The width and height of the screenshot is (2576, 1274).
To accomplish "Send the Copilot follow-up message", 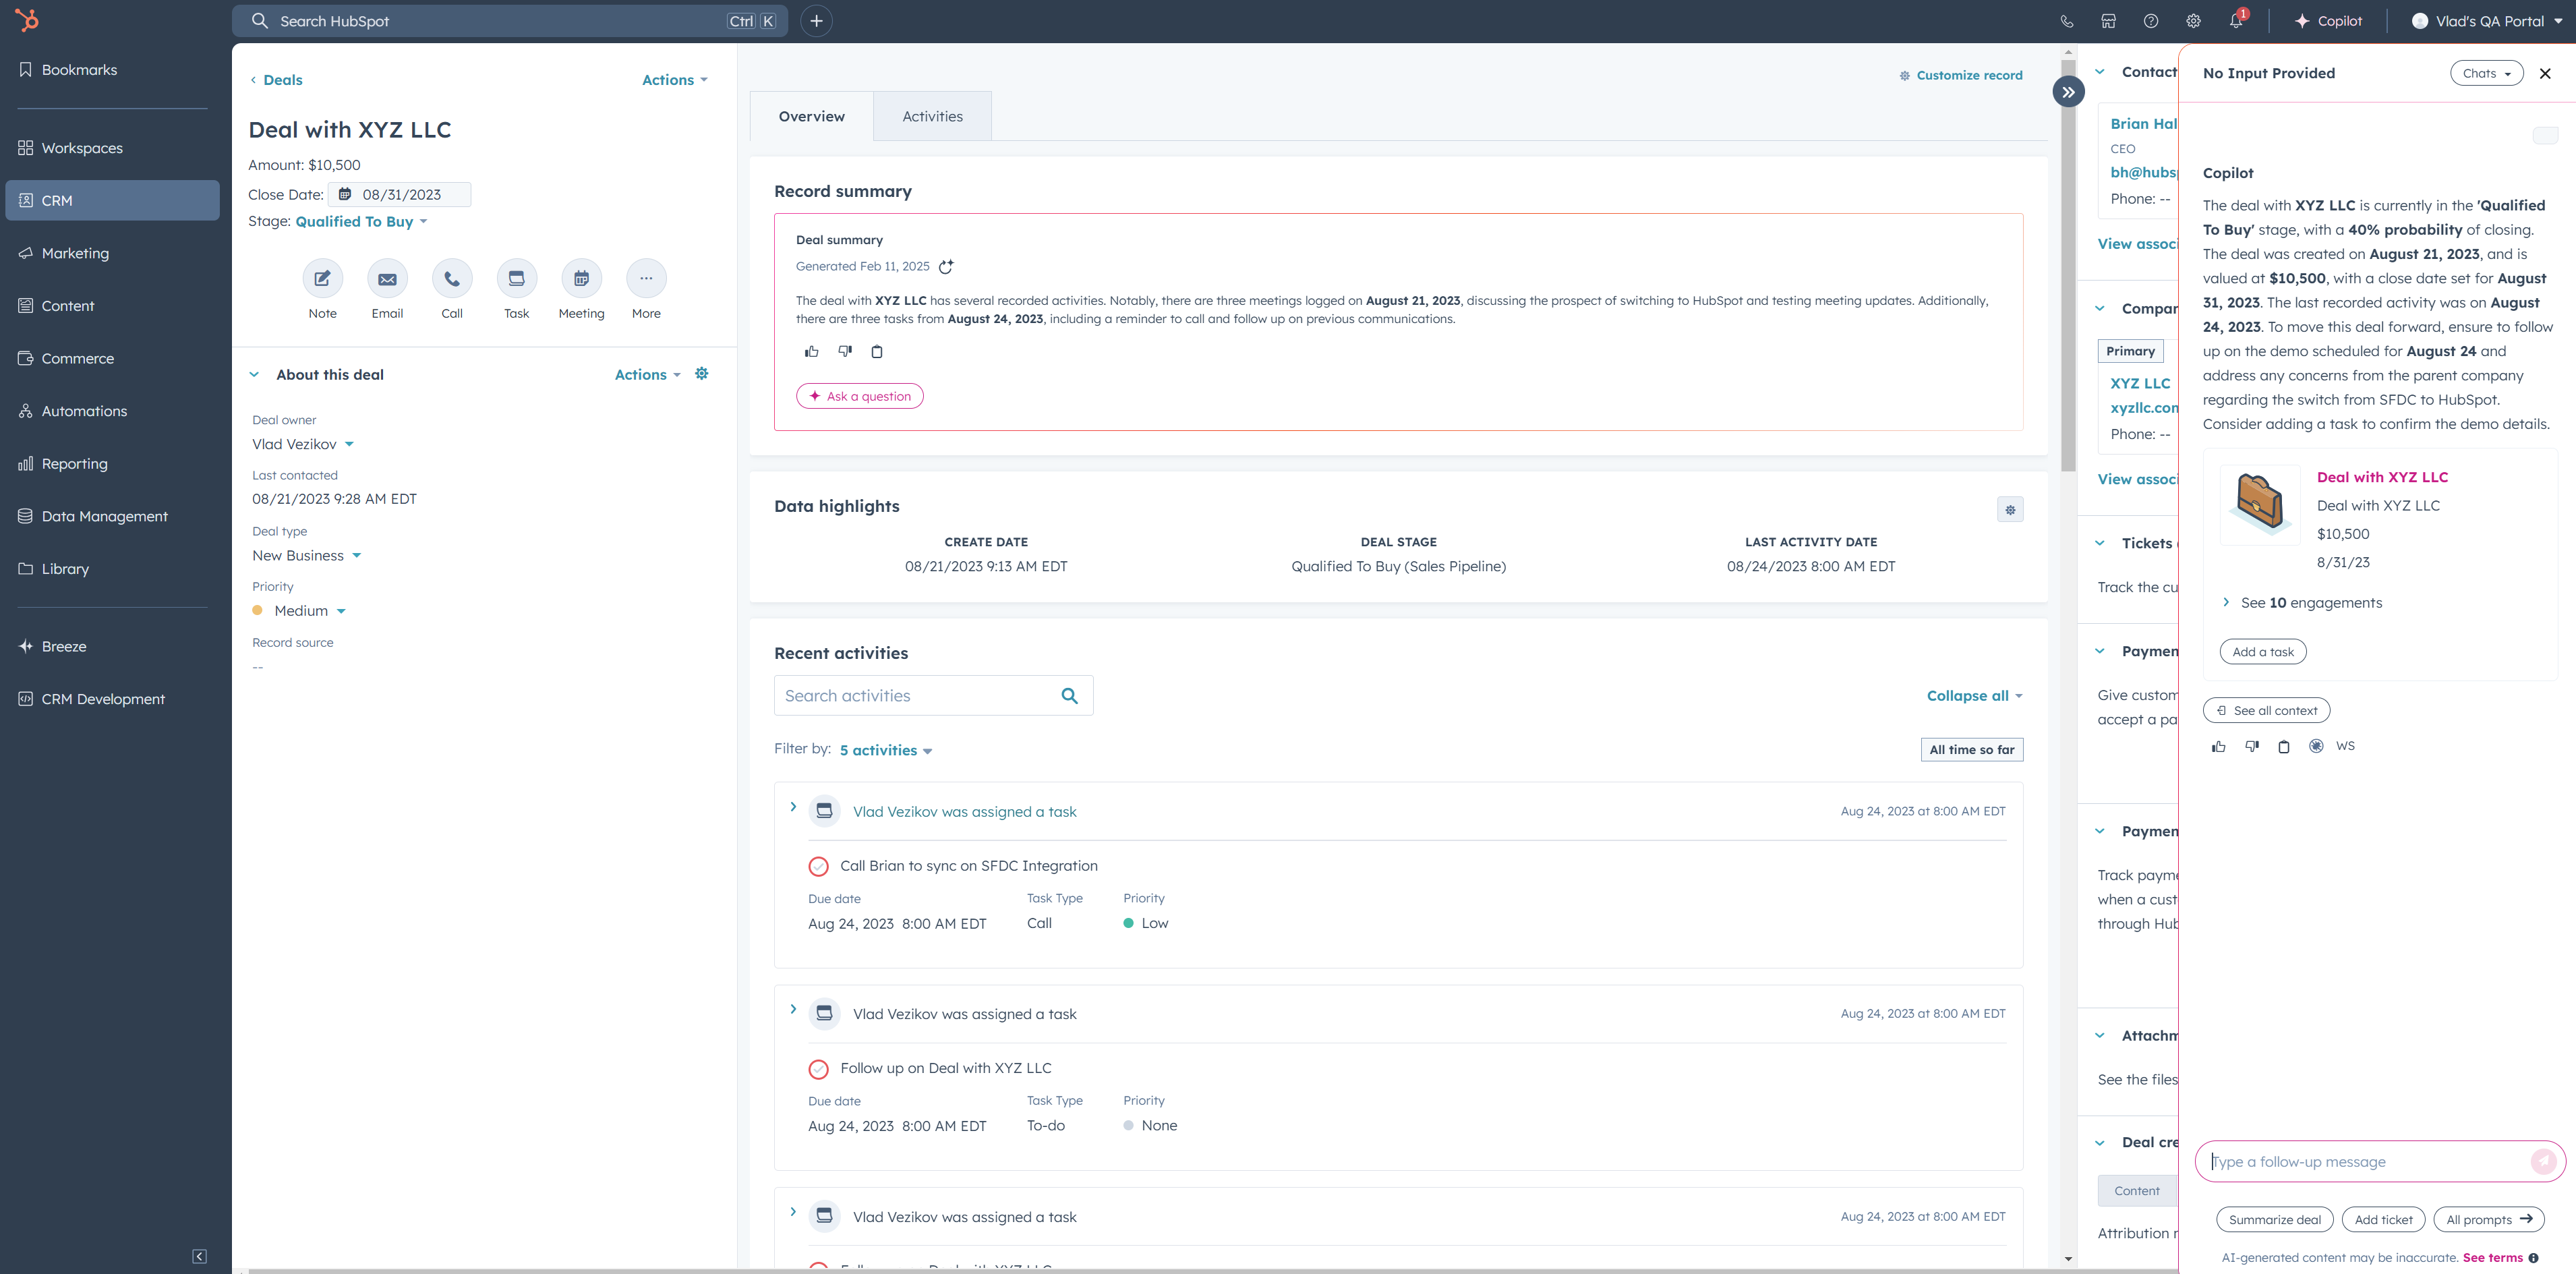I will click(2543, 1161).
